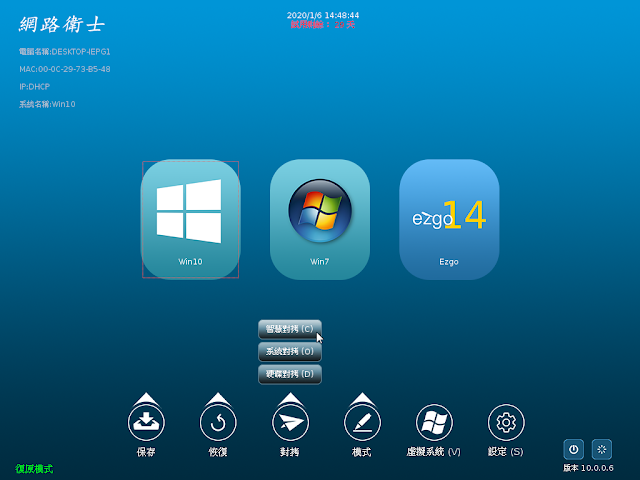640x480 pixels.
Task: Click the 虛擬系統 (V) label
Action: (433, 452)
